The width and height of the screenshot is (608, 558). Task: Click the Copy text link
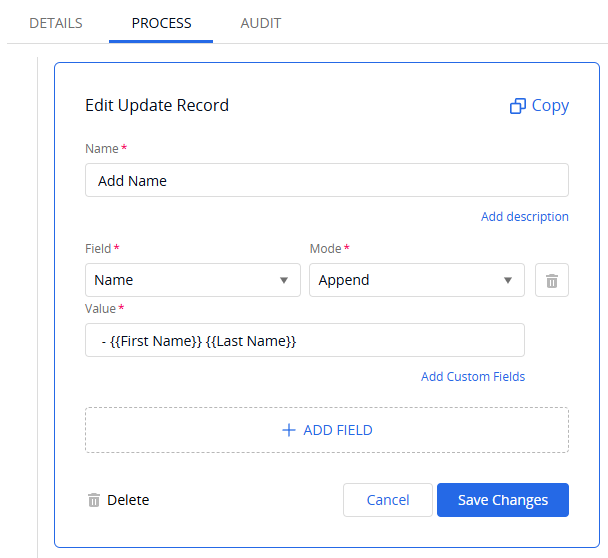click(550, 105)
